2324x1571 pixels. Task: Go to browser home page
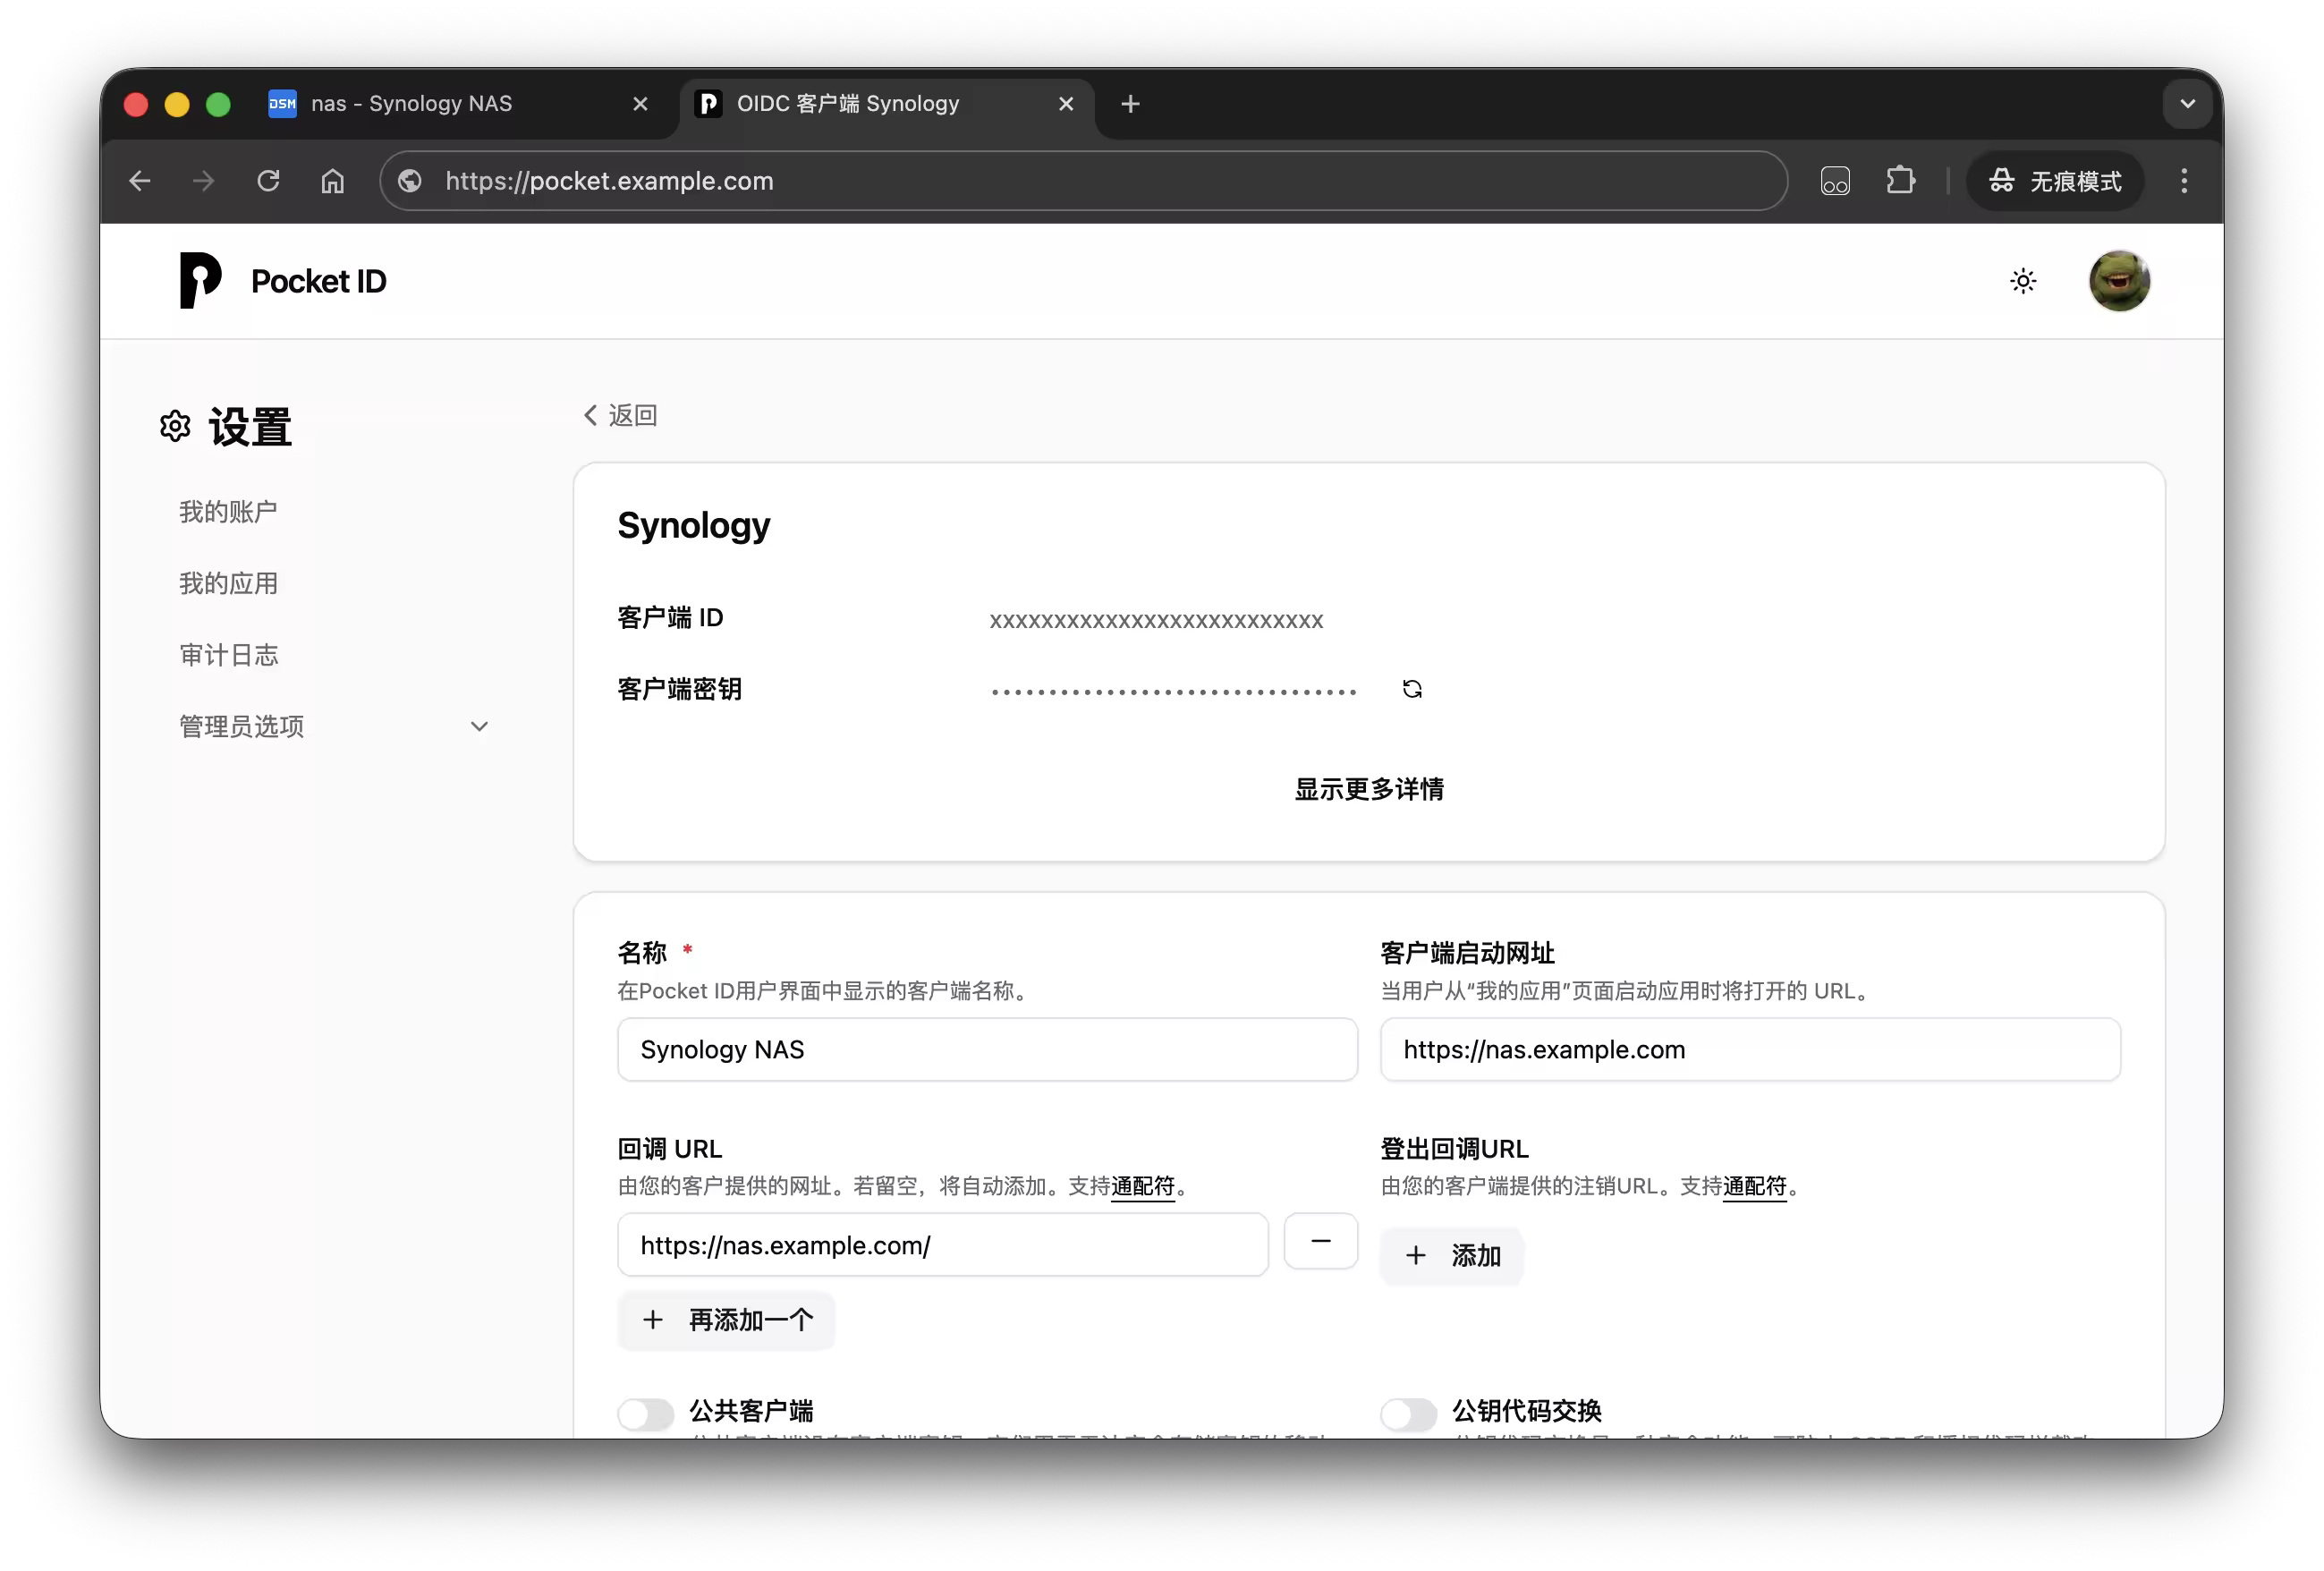pos(333,181)
